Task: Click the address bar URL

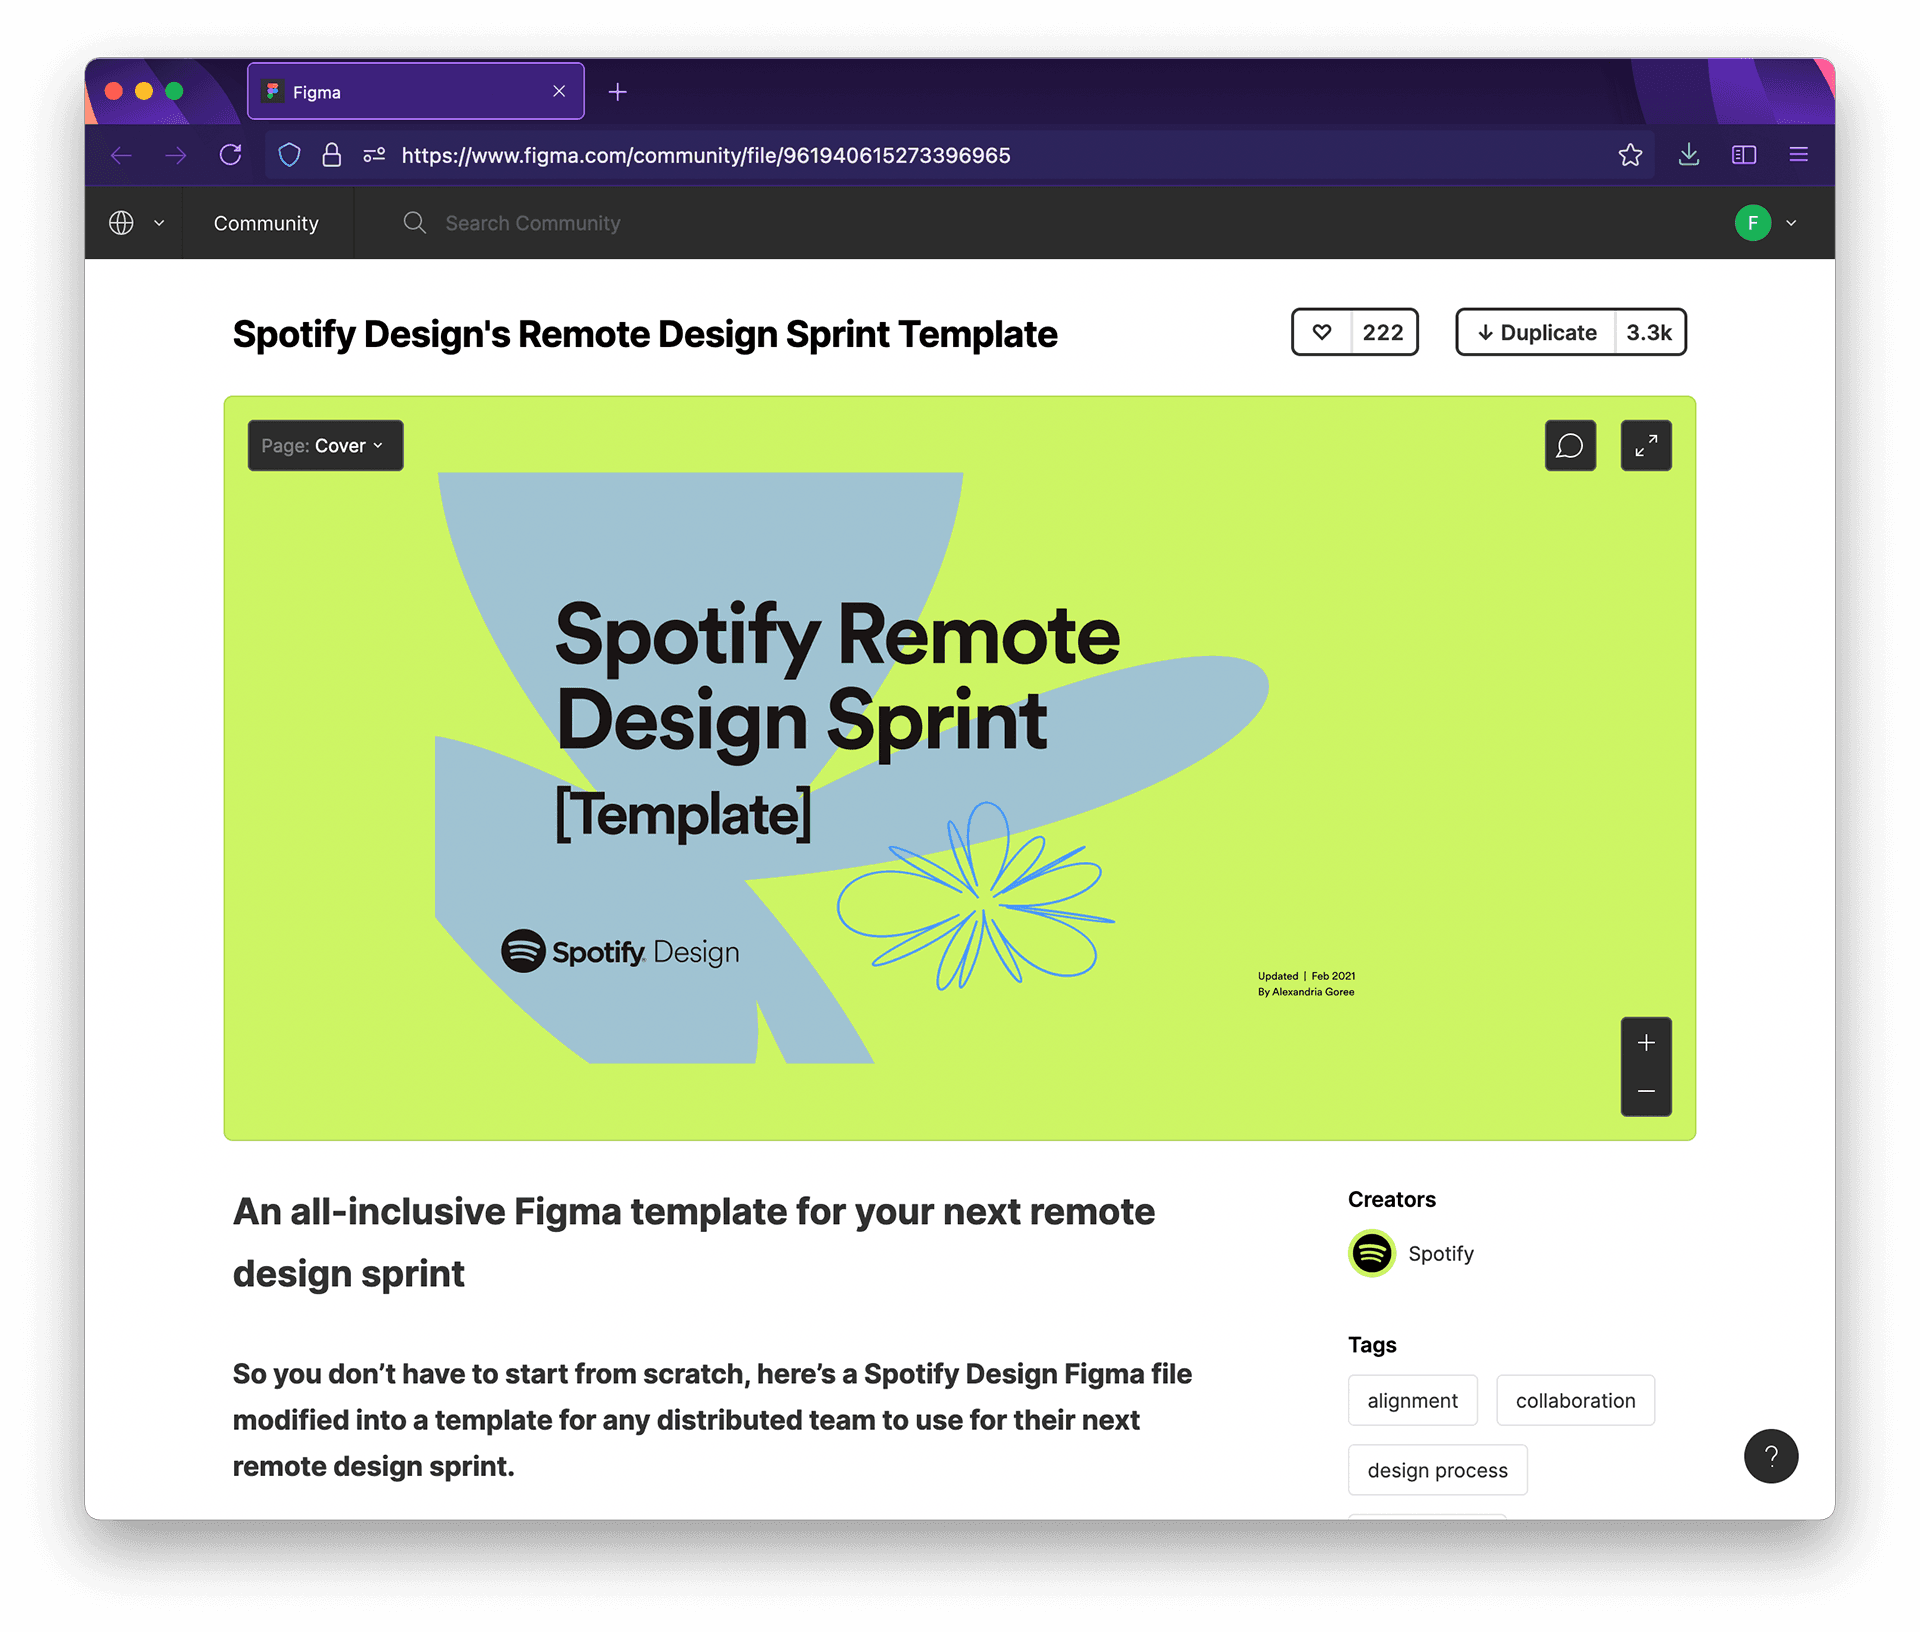Action: [706, 155]
